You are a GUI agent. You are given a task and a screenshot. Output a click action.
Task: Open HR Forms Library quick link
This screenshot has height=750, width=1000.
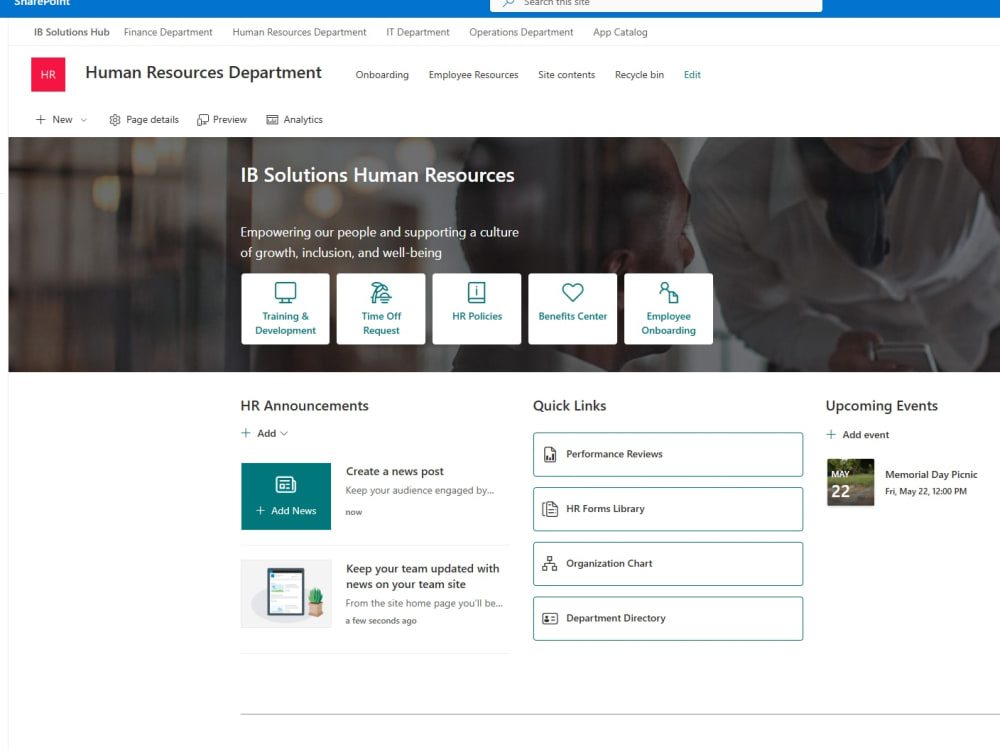[x=668, y=509]
